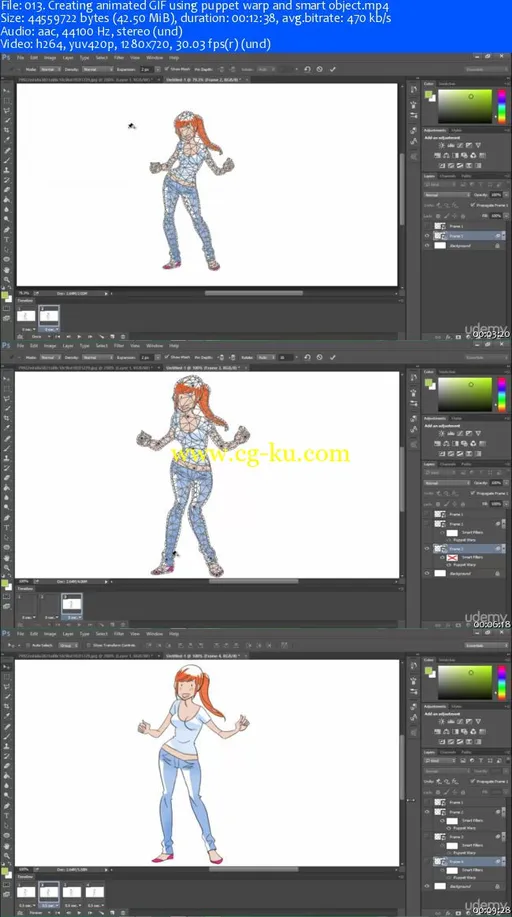512x917 pixels.
Task: Select Frame 4 layer in 00:09:28 screenshot
Action: click(468, 861)
